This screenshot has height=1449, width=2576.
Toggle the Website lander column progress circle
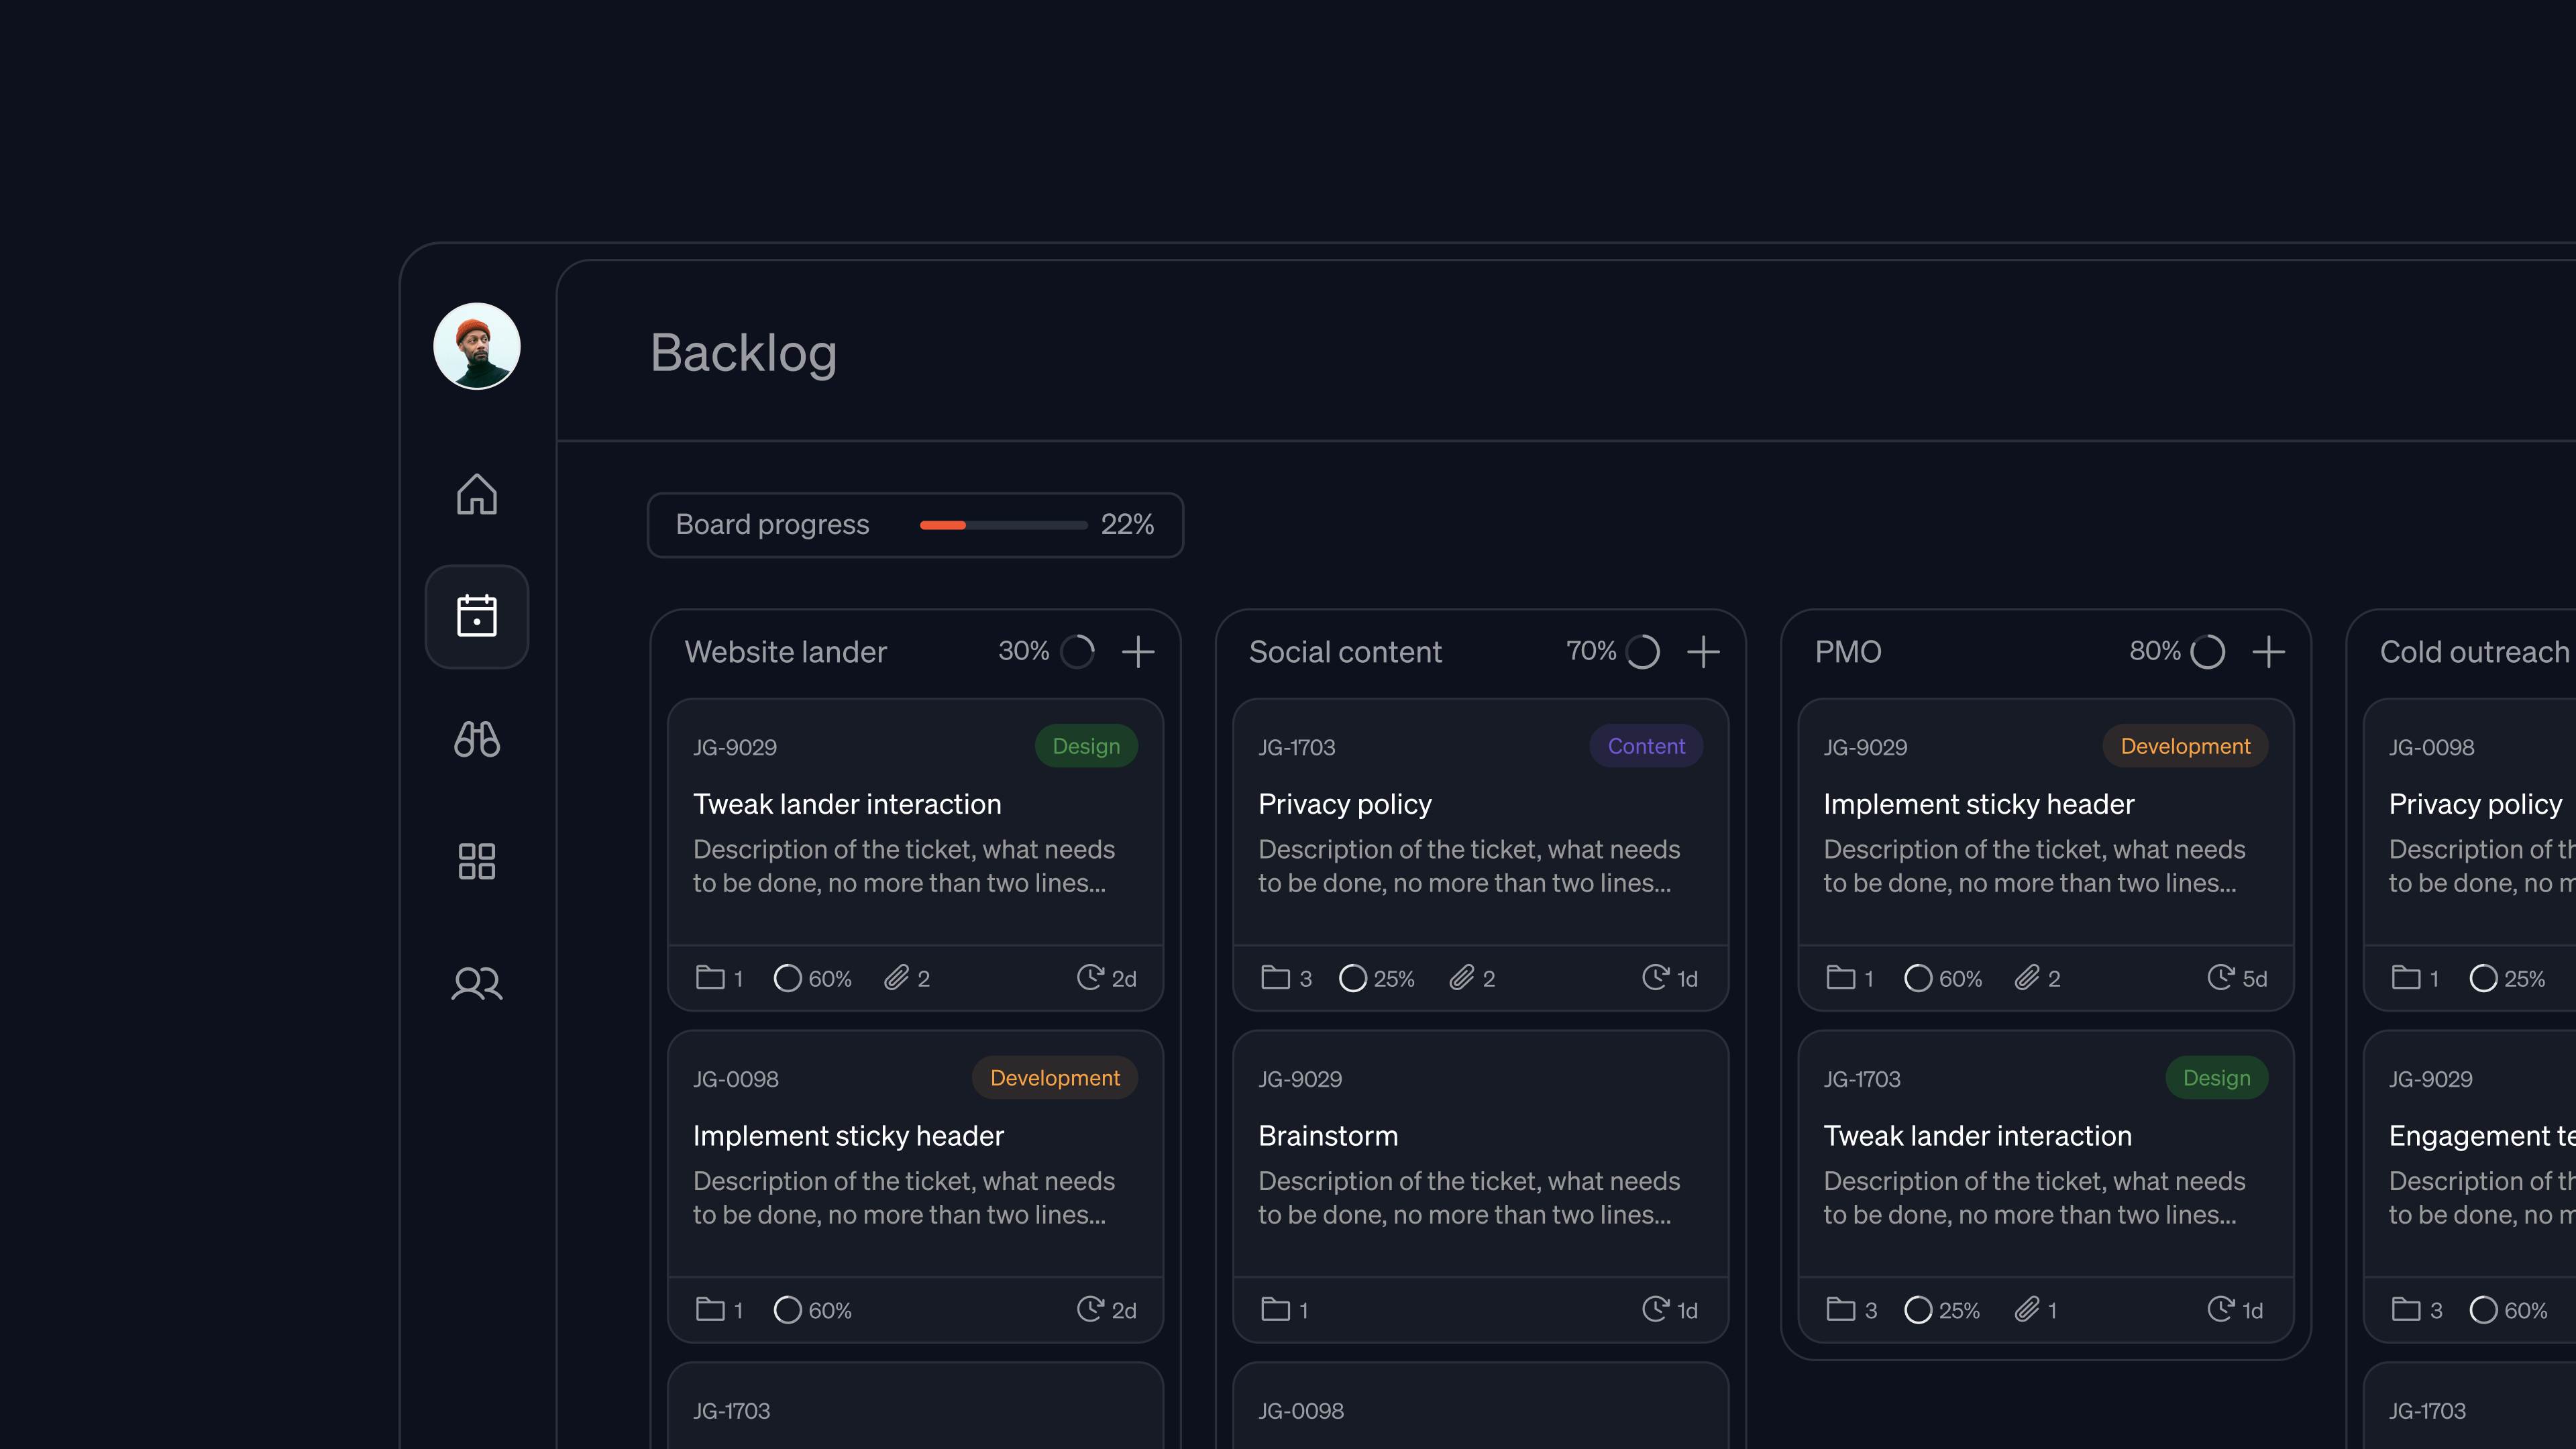pos(1078,652)
